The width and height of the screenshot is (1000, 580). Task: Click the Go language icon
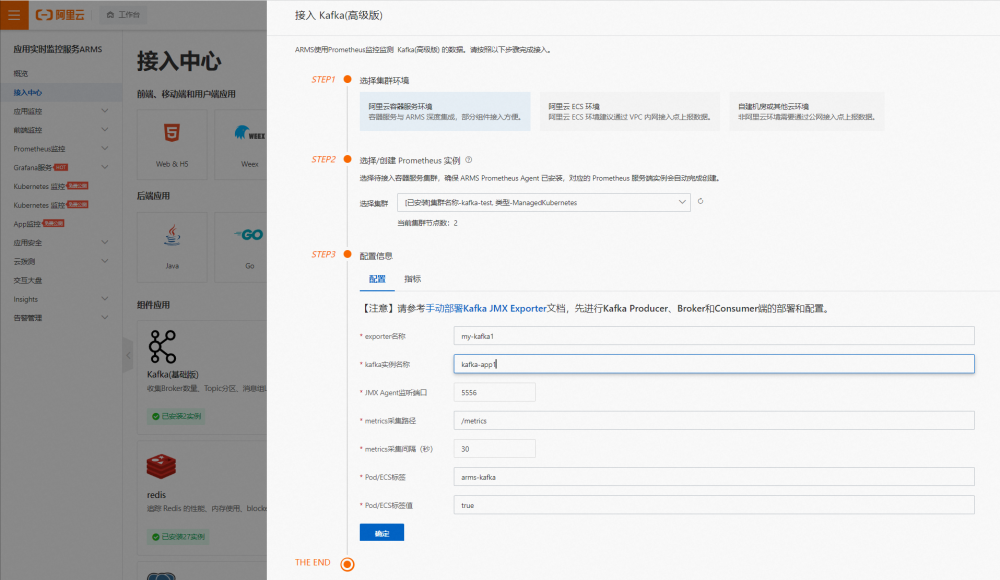point(249,235)
